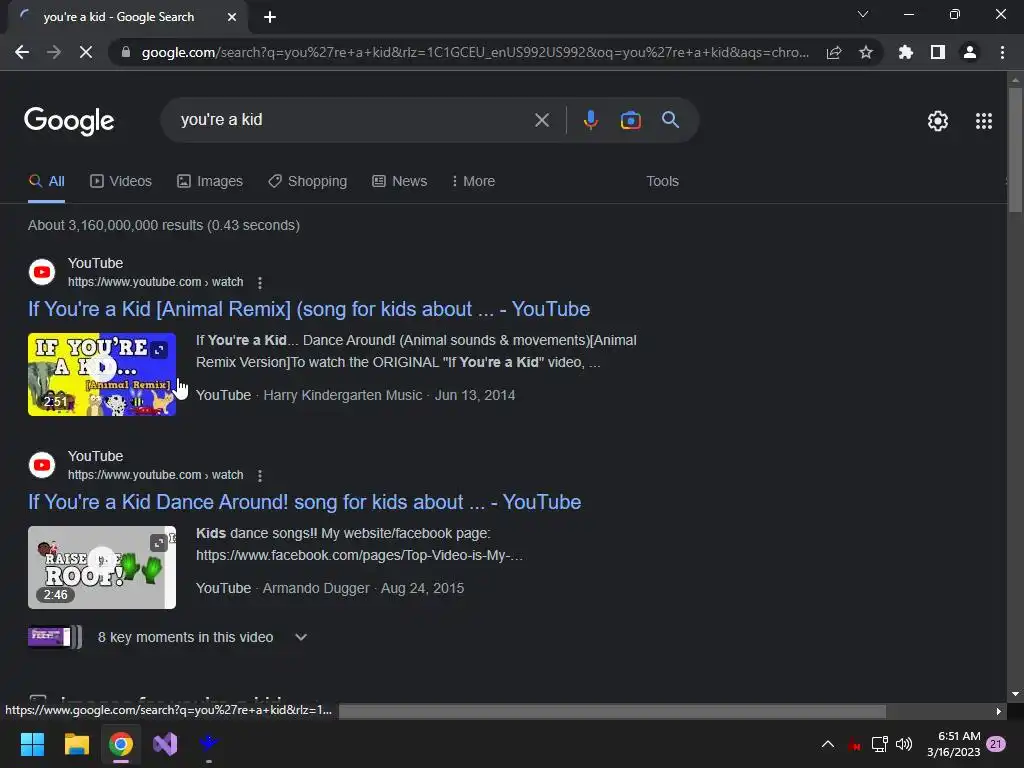Open the Windows Start menu
The height and width of the screenshot is (768, 1024).
click(32, 744)
